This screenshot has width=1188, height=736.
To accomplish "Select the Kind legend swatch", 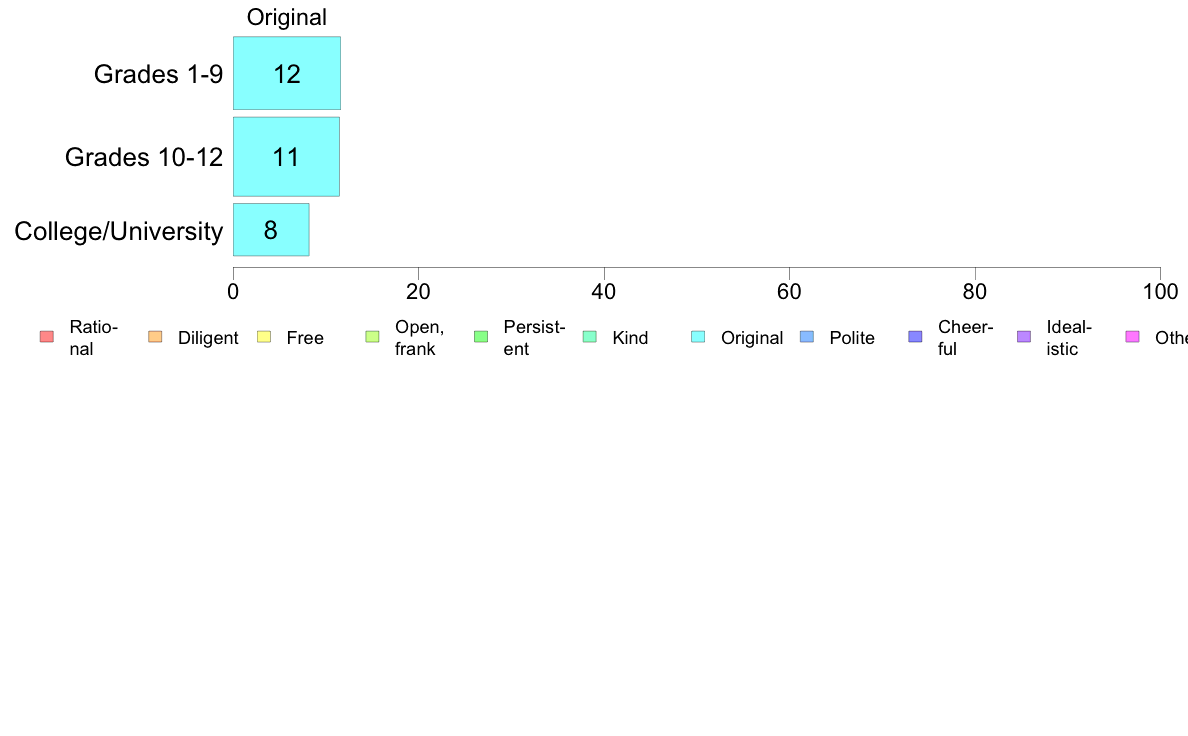I will (589, 337).
